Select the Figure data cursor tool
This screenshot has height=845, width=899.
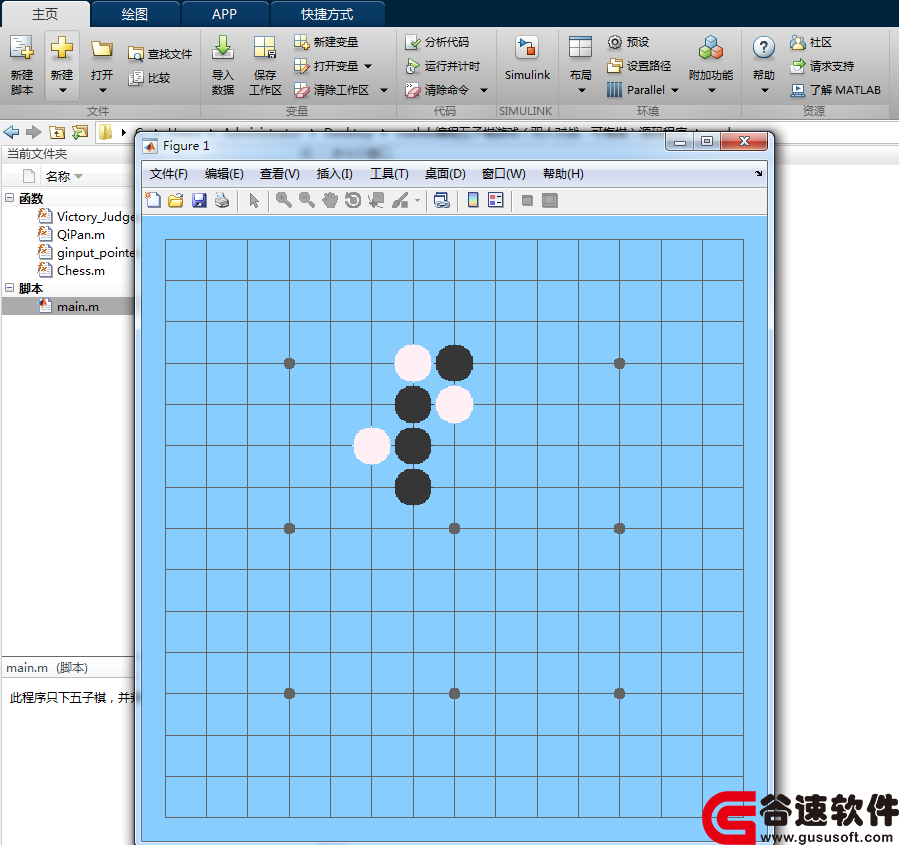click(x=376, y=200)
